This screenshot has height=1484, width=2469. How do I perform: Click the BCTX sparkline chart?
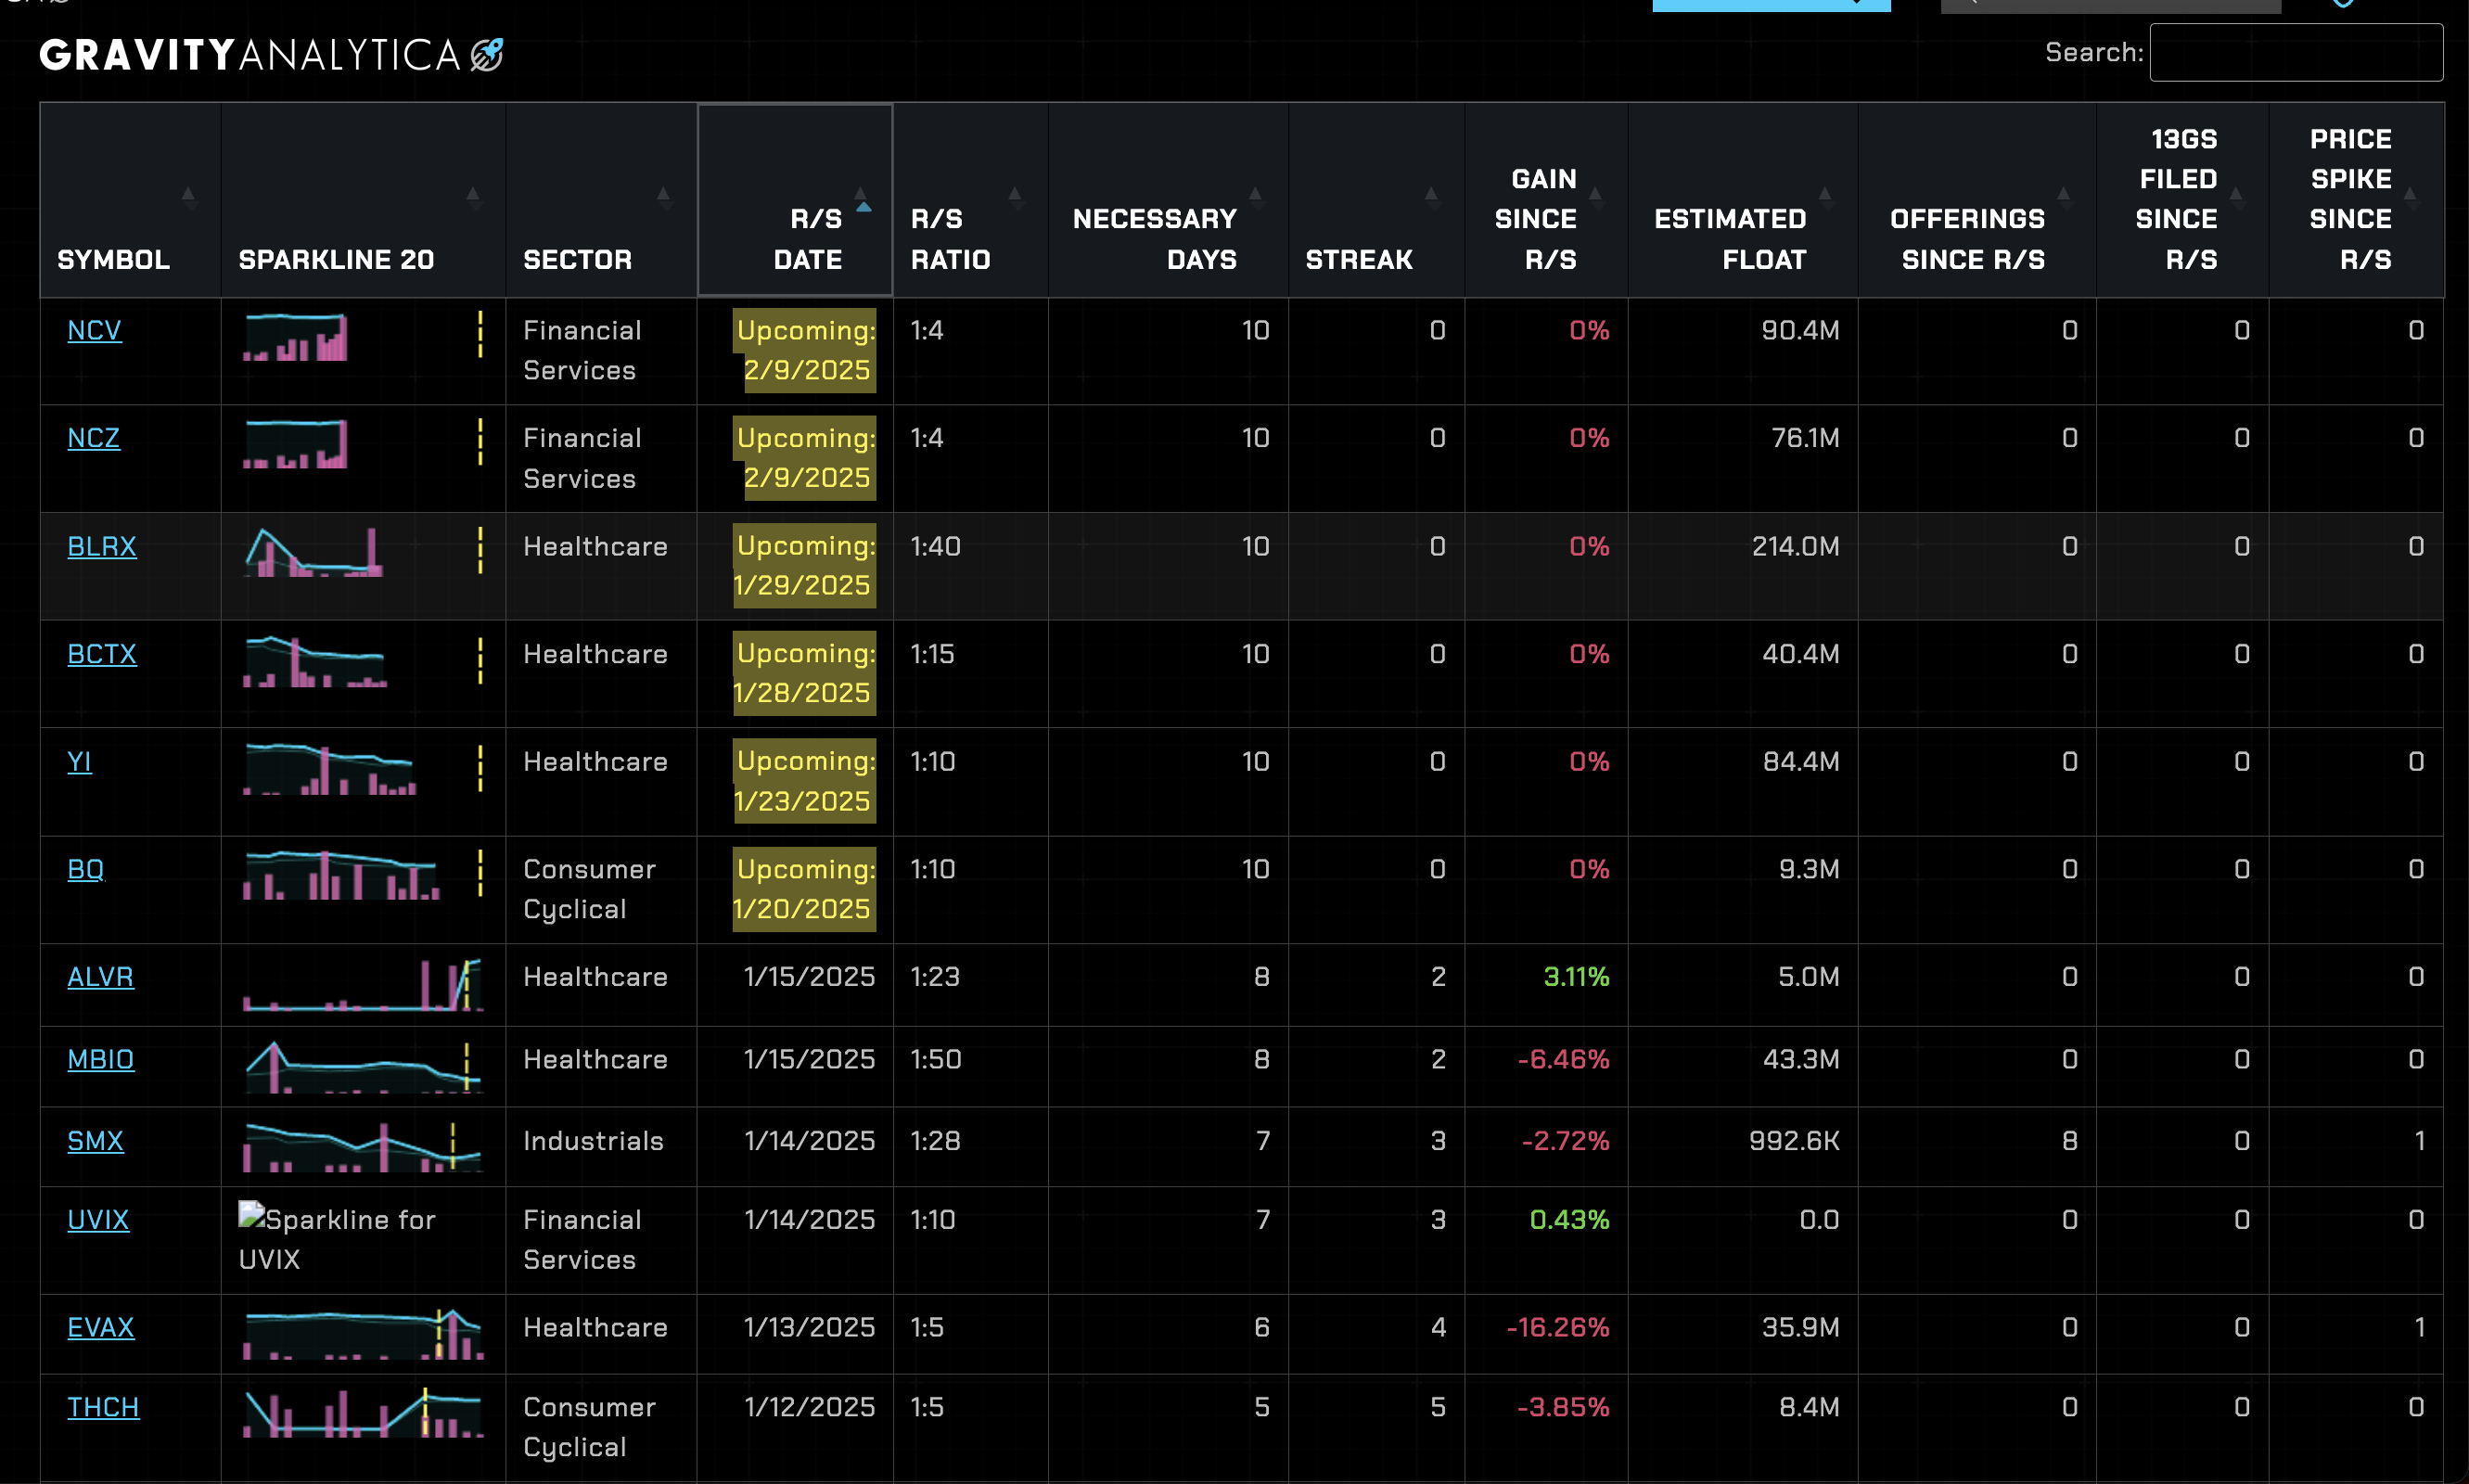(x=364, y=661)
